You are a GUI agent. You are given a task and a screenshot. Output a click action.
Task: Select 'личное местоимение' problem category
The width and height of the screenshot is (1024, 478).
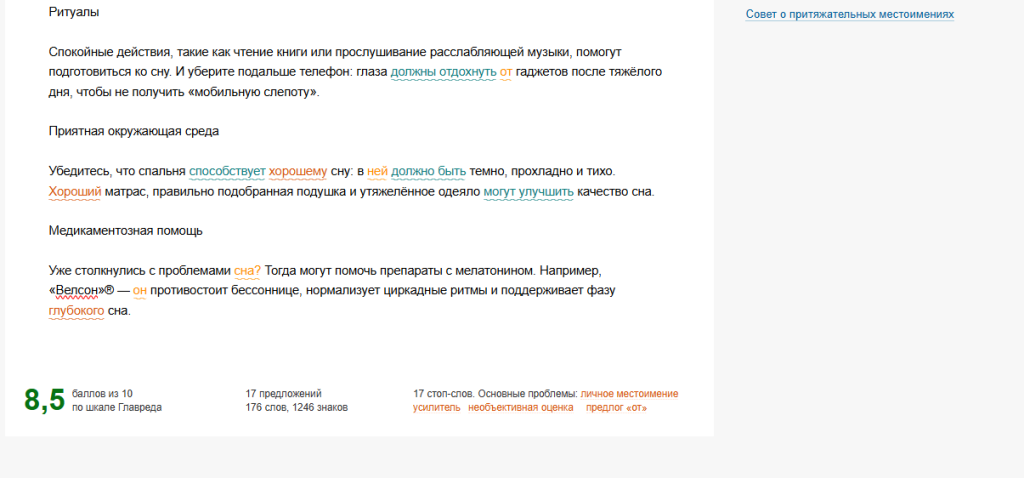[x=630, y=394]
